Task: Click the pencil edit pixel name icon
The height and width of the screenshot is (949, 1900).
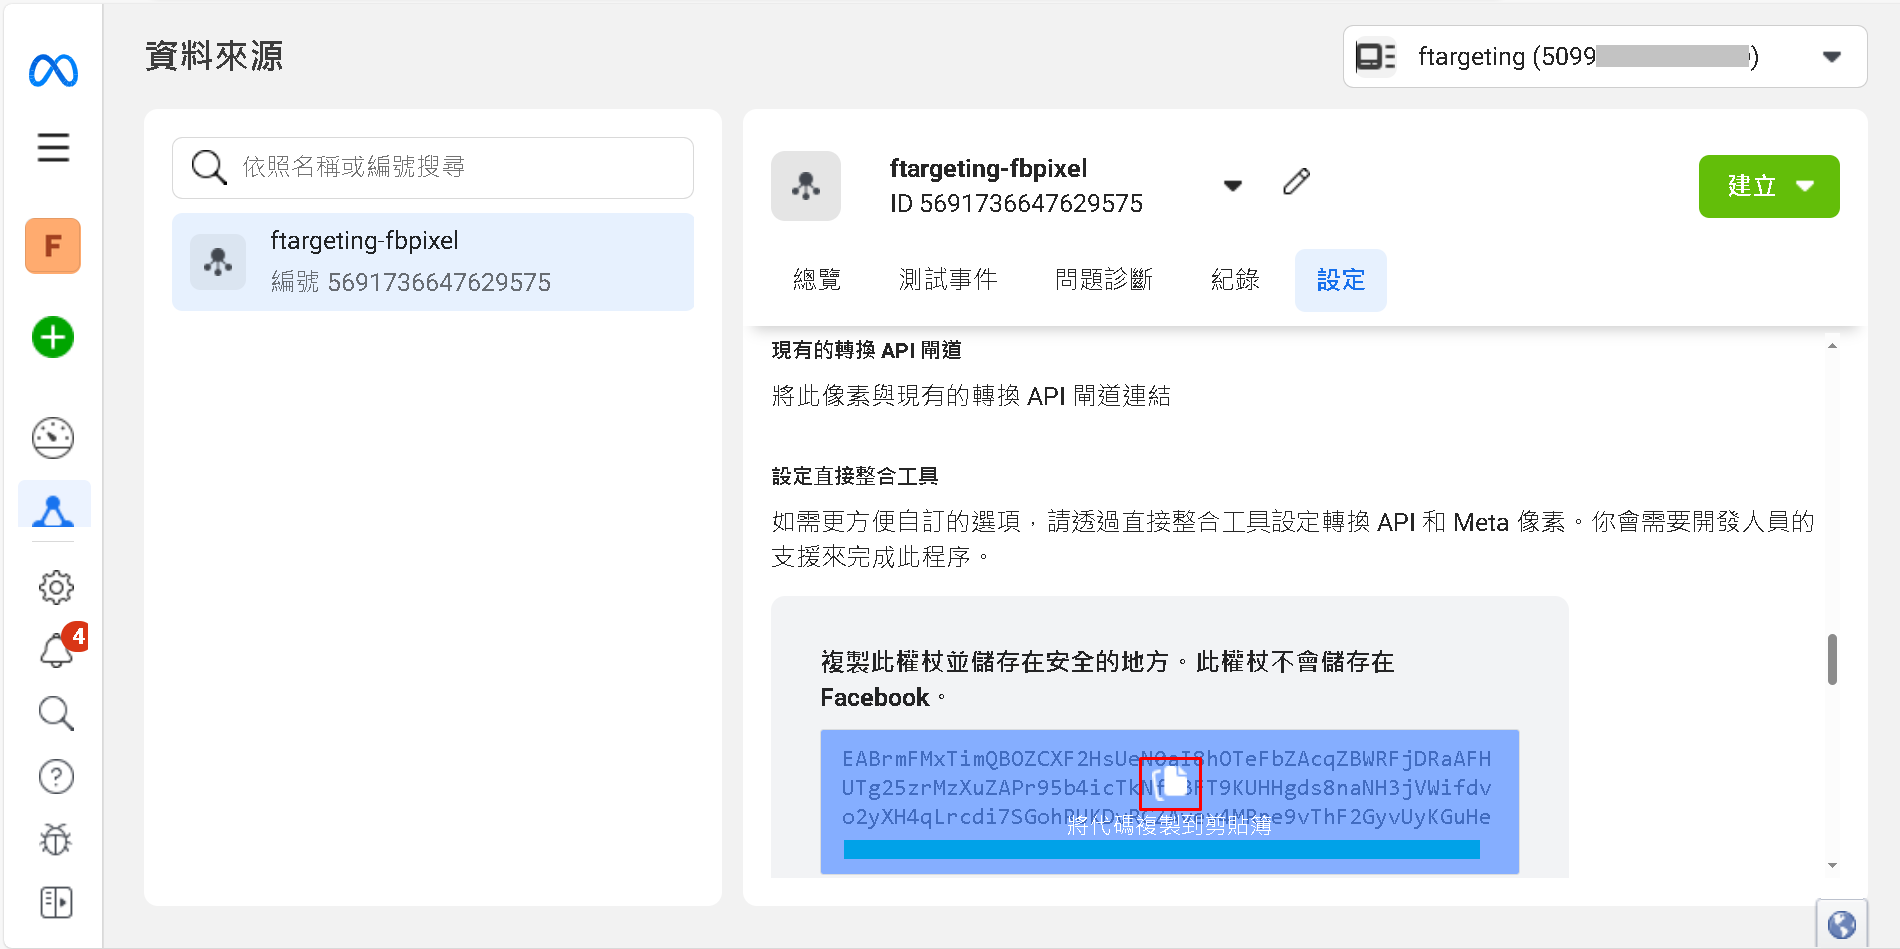Action: point(1296,182)
